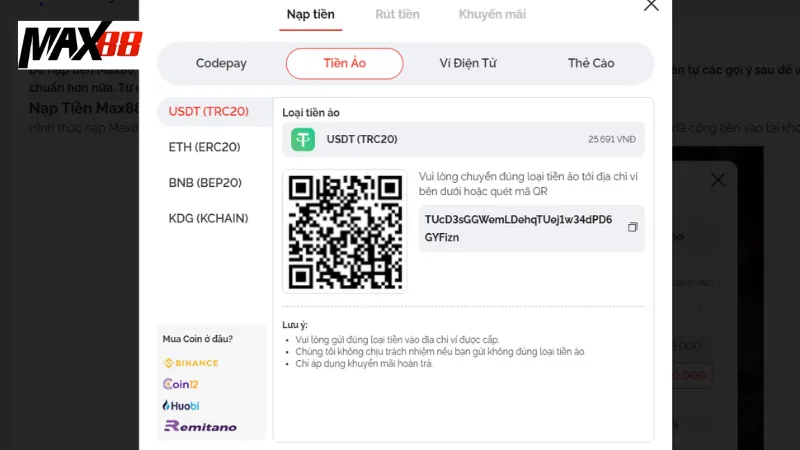Click the green Tether USDT coin icon
Screen dimensions: 800x450
pos(303,139)
